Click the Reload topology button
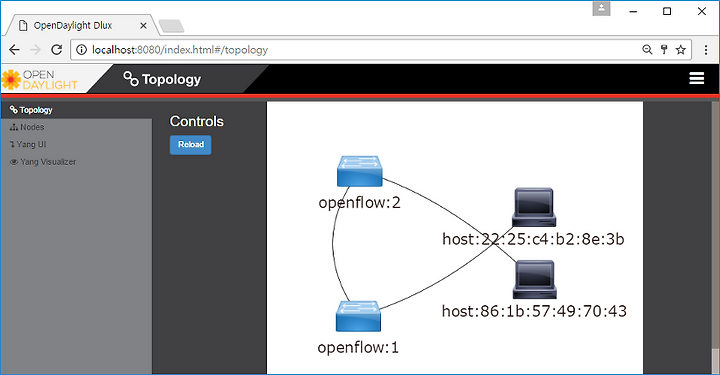The image size is (720, 375). tap(191, 145)
